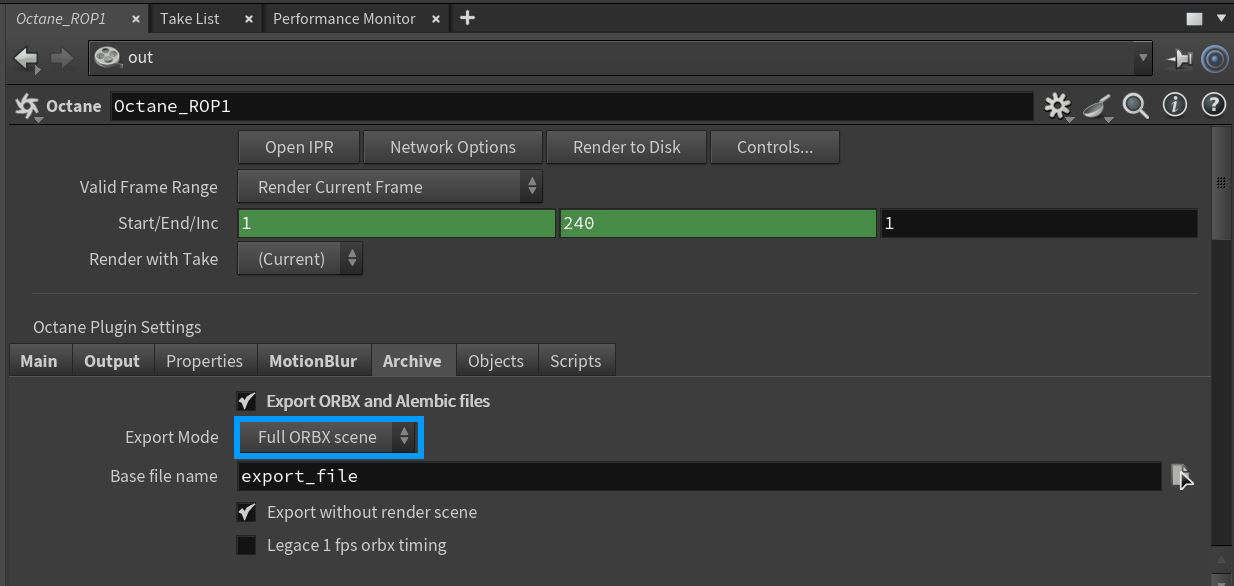Open the parameter pane gear menu
1234x586 pixels.
pos(1057,105)
